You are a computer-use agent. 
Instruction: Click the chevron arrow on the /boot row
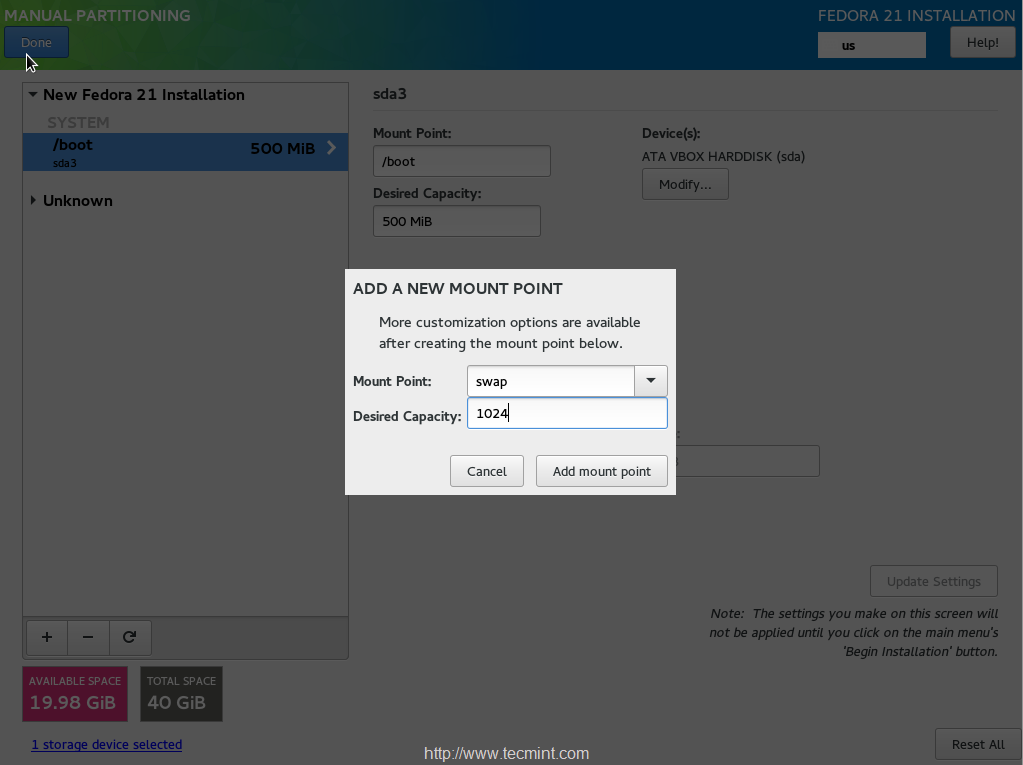coord(331,147)
